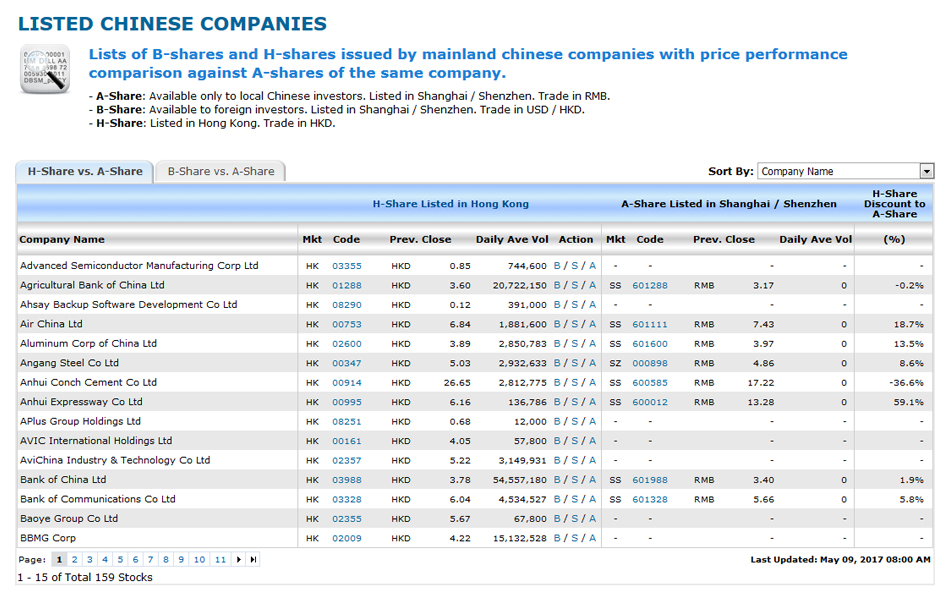Open H-share code 02600 link
The image size is (950, 600).
coord(347,344)
